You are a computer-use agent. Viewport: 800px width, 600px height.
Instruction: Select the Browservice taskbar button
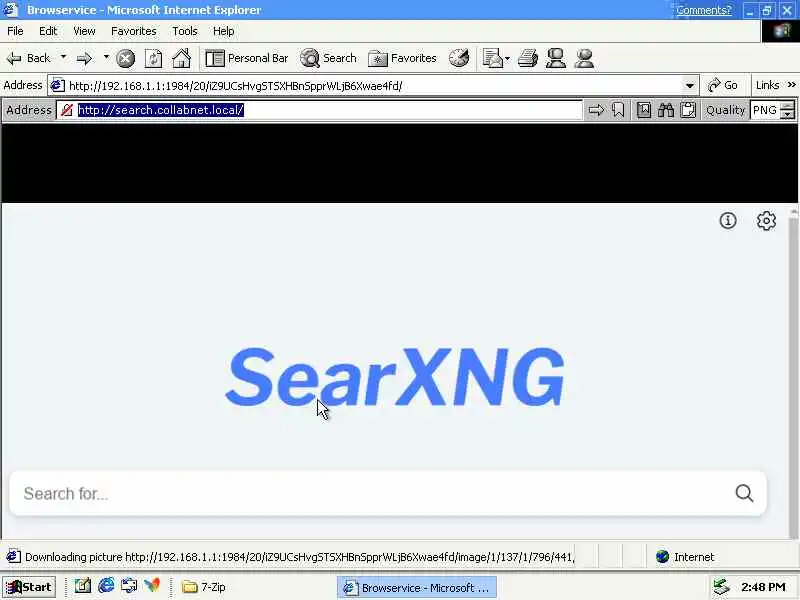tap(416, 588)
